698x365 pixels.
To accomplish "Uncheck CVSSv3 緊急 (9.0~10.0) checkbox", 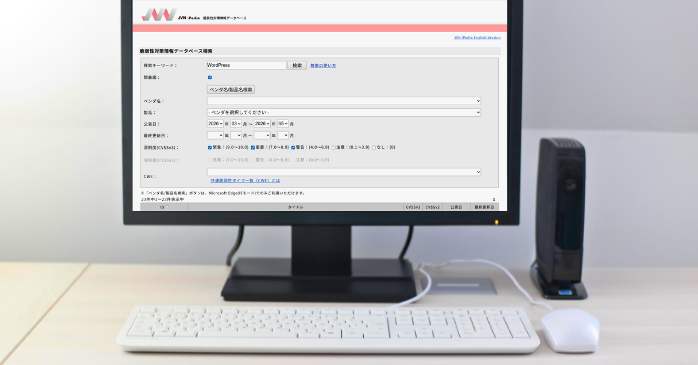I will [x=210, y=147].
